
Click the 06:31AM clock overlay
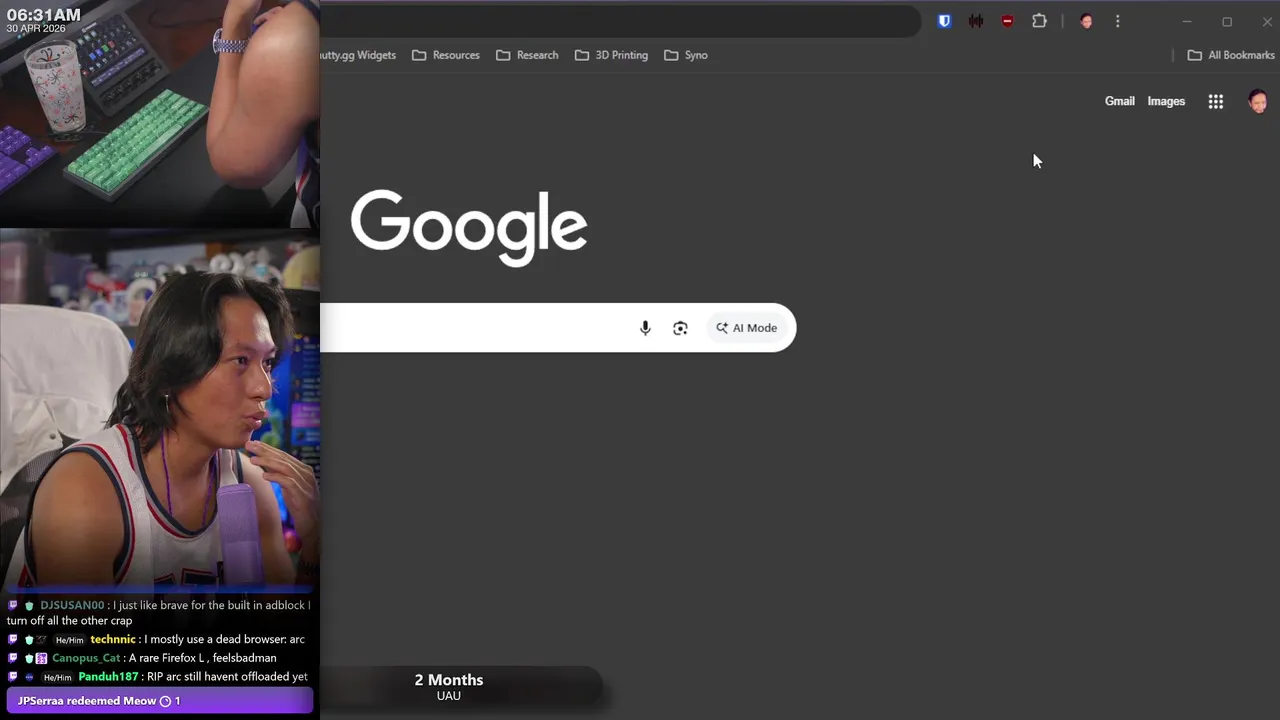pos(44,15)
